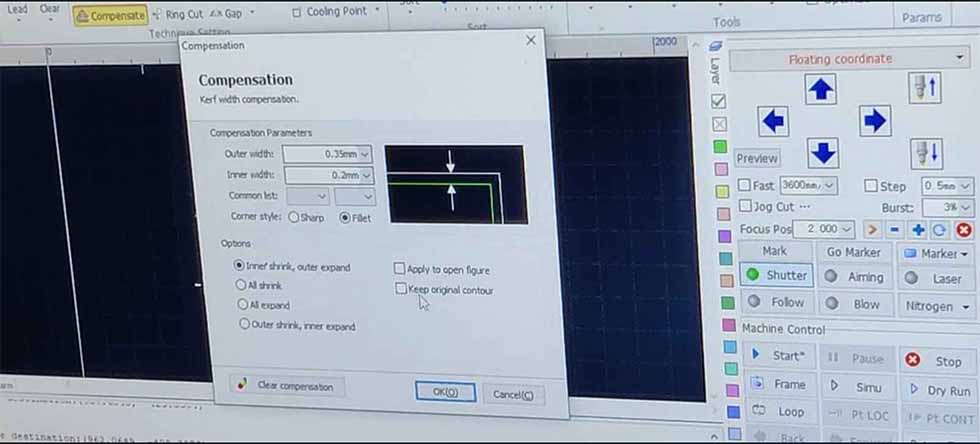Viewport: 980px width, 444px height.
Task: Raise the cutting head Z axis up
Action: (x=925, y=88)
